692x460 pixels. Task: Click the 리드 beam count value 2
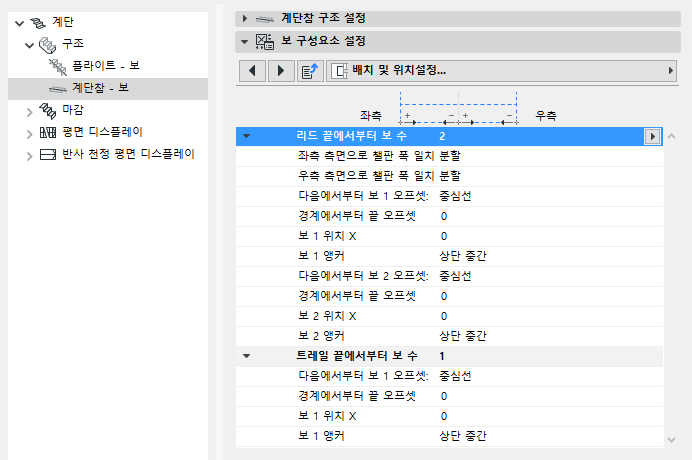coord(442,136)
